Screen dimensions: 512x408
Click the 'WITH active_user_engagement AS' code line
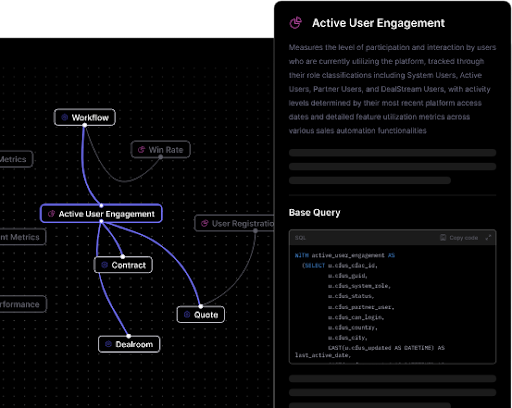[345, 255]
